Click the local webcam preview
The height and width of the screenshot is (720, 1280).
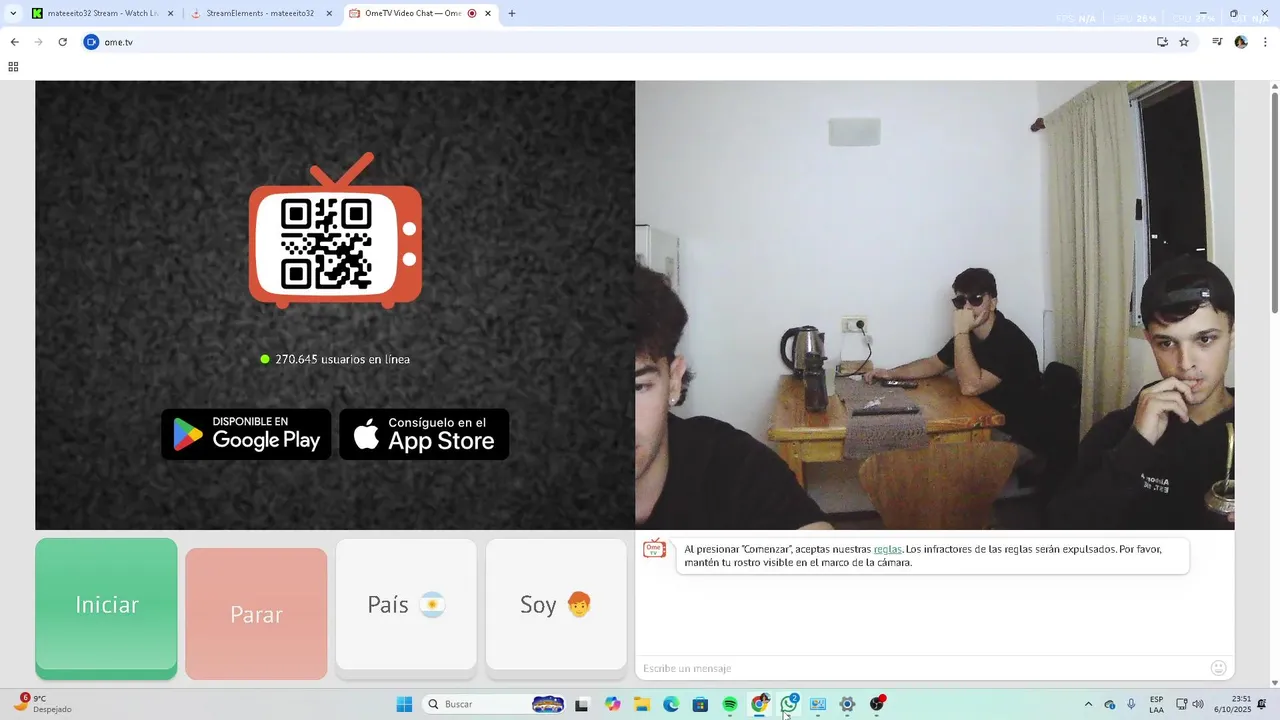(934, 305)
